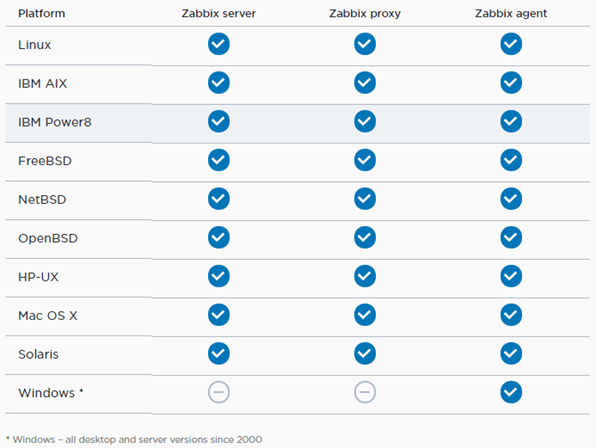Select the Zabbix proxy column header

[365, 14]
